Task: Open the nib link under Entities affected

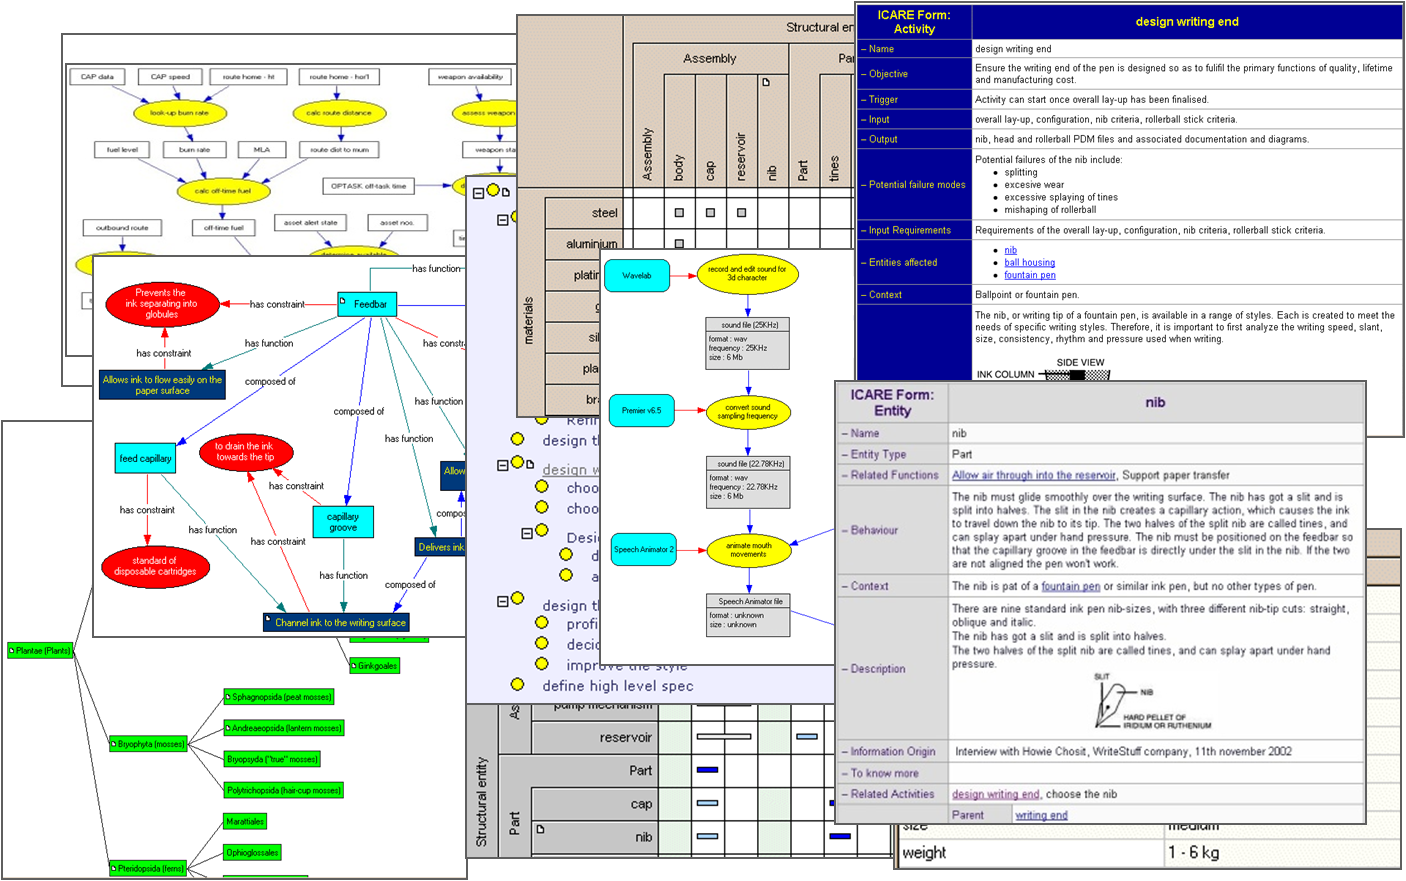Action: pos(1010,250)
